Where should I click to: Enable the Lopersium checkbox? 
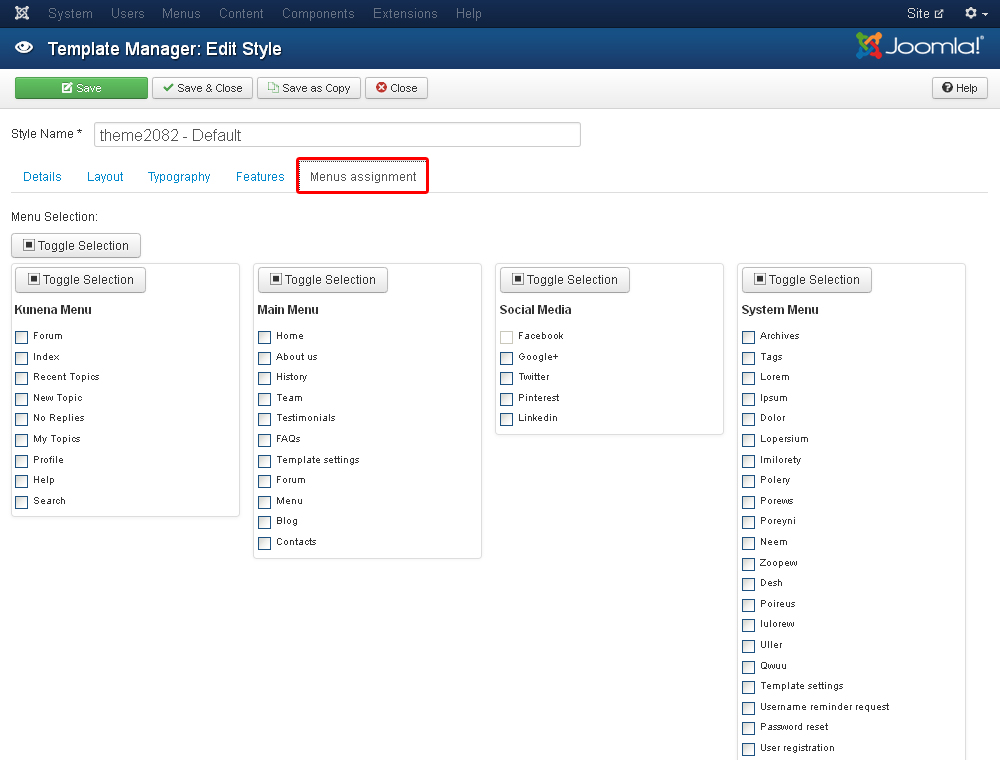pos(749,440)
